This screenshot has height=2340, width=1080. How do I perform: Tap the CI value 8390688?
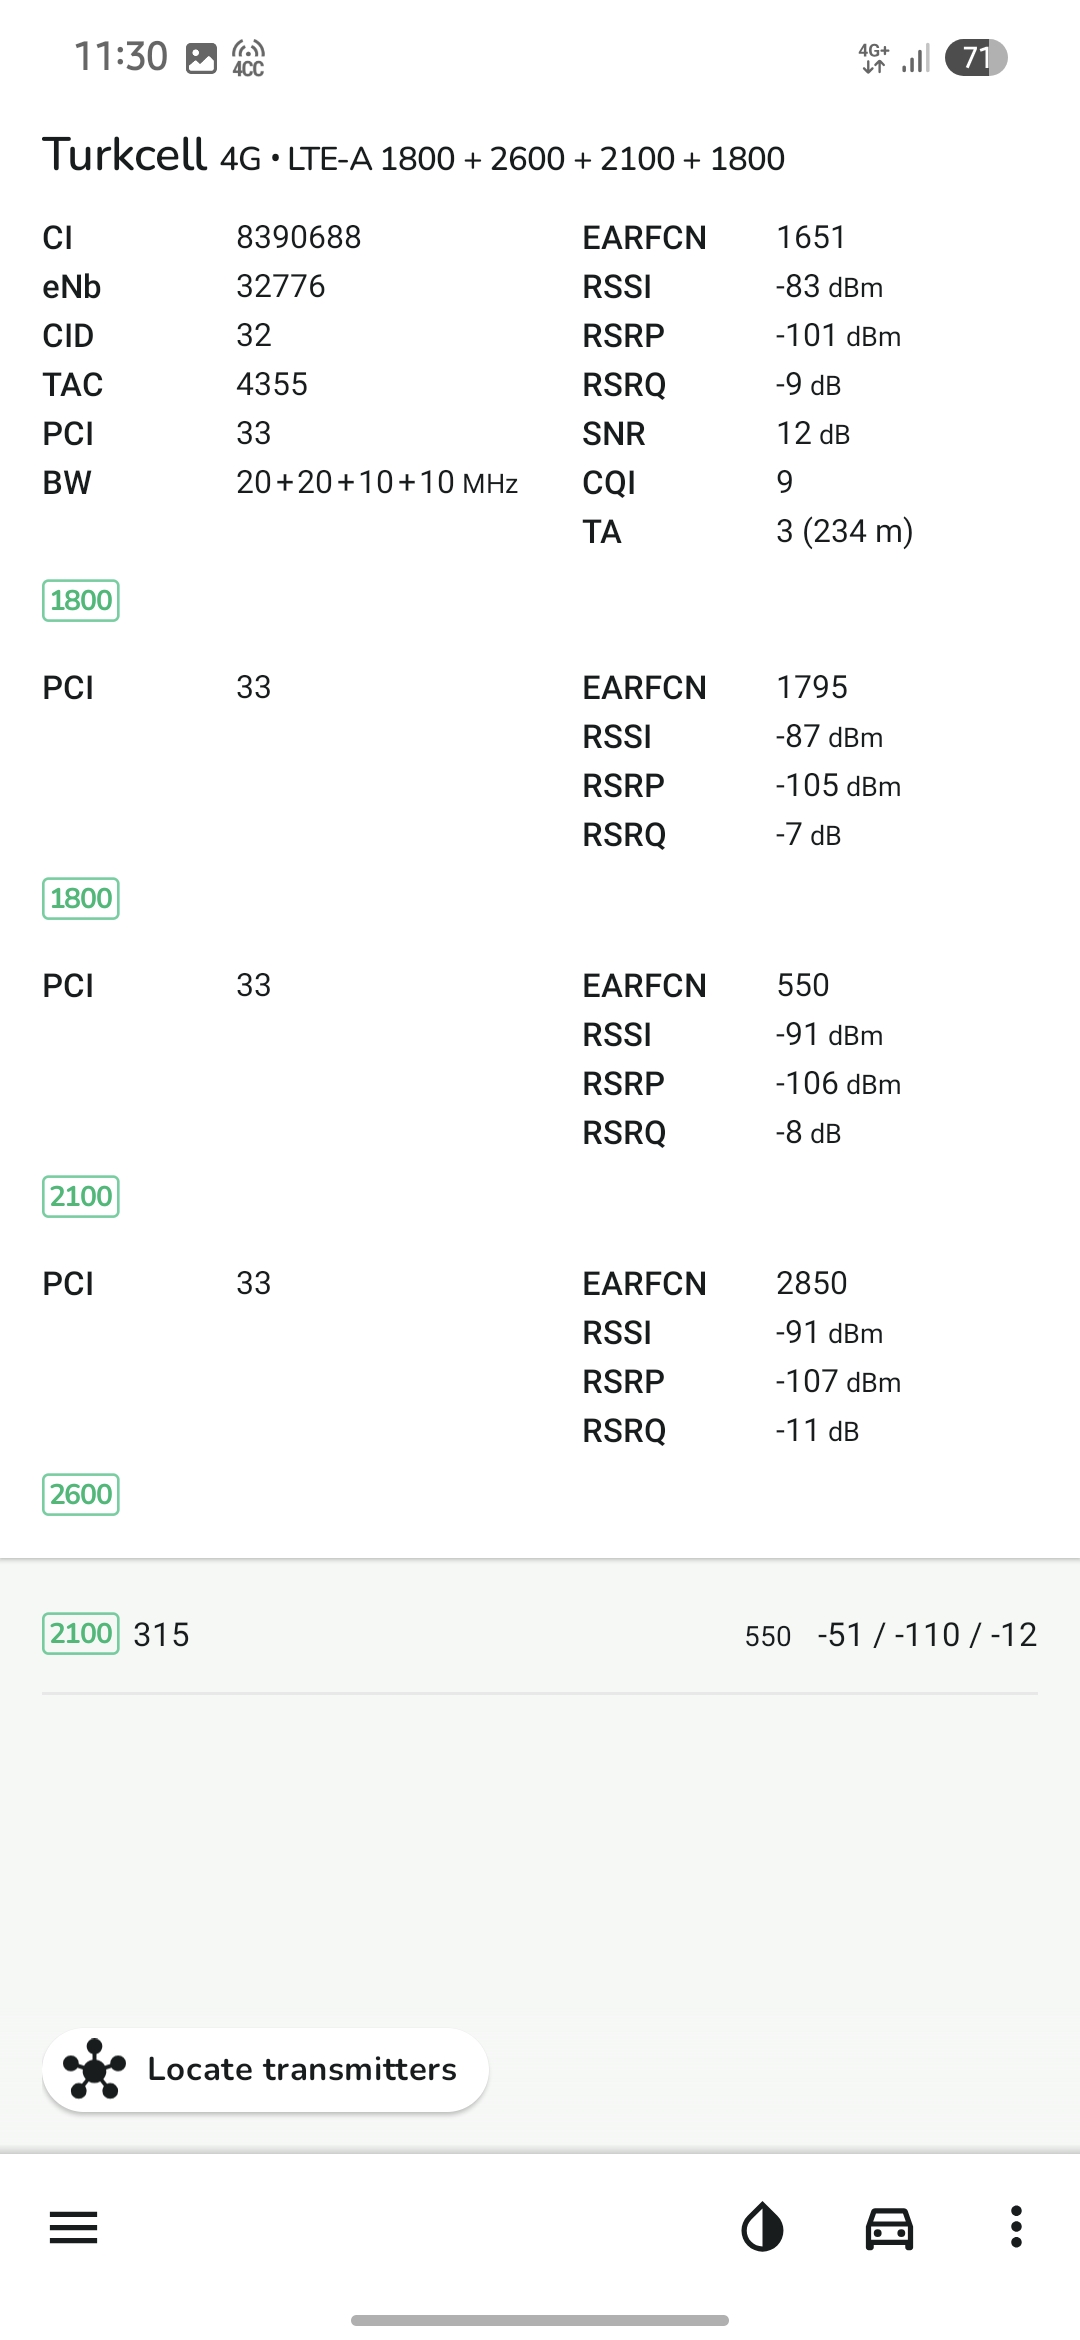click(298, 237)
